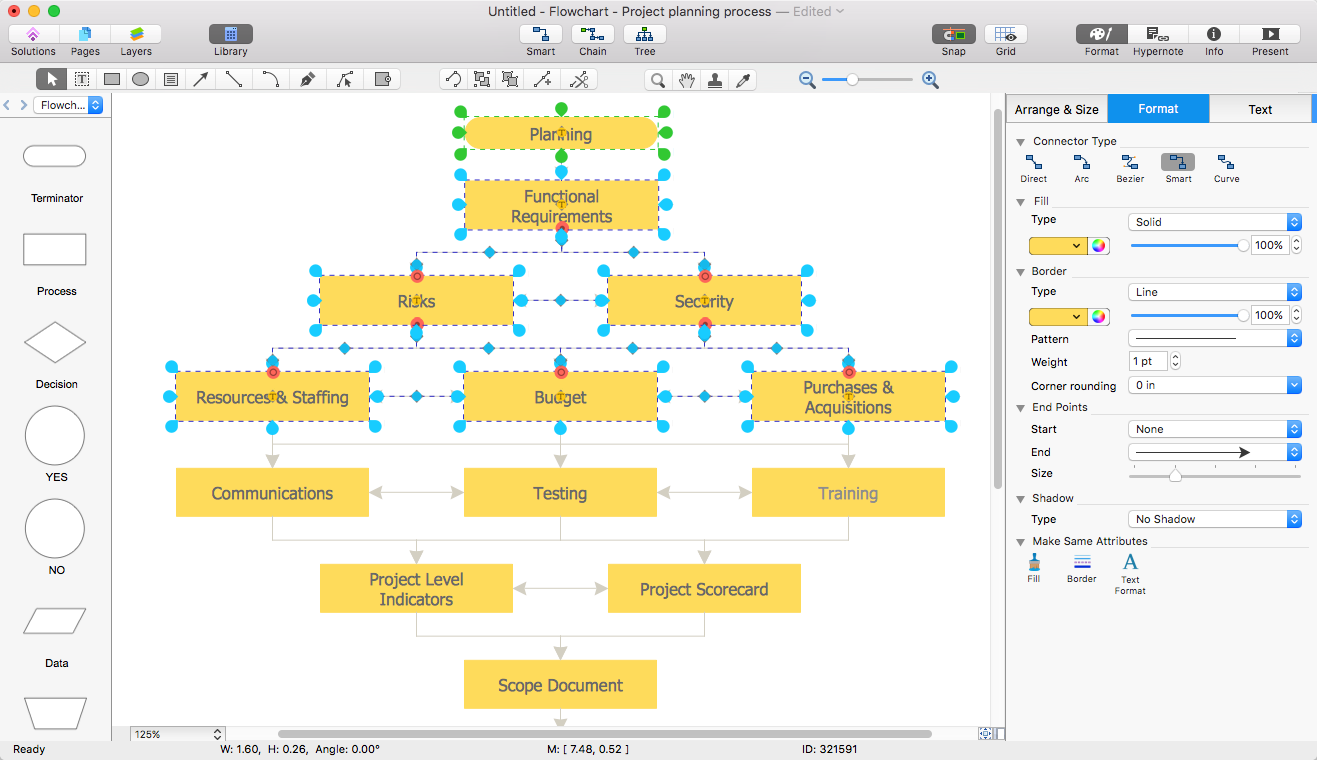Open the Hypernote panel

click(x=1157, y=35)
